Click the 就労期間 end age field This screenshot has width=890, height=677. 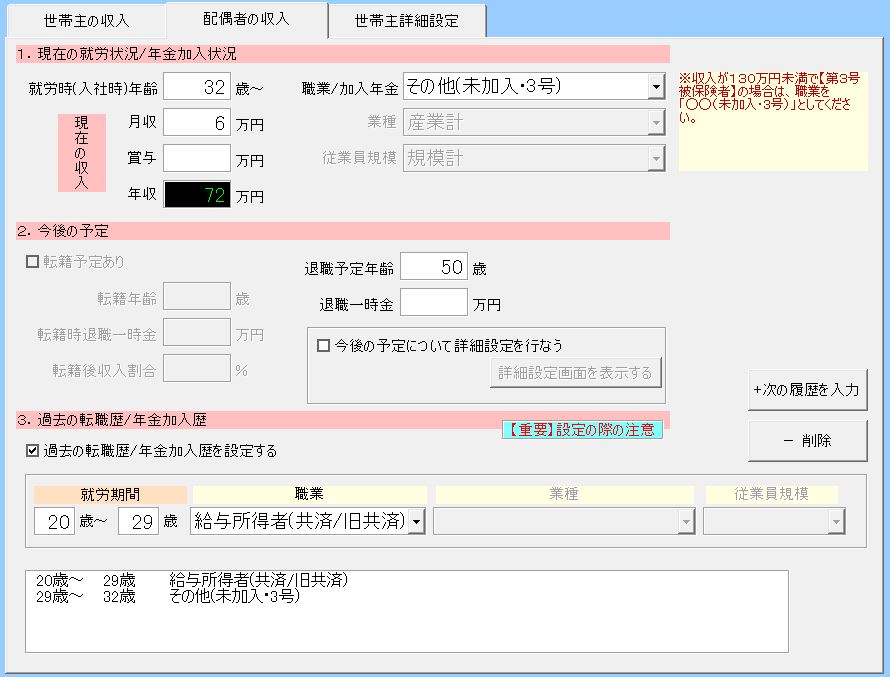click(x=138, y=521)
